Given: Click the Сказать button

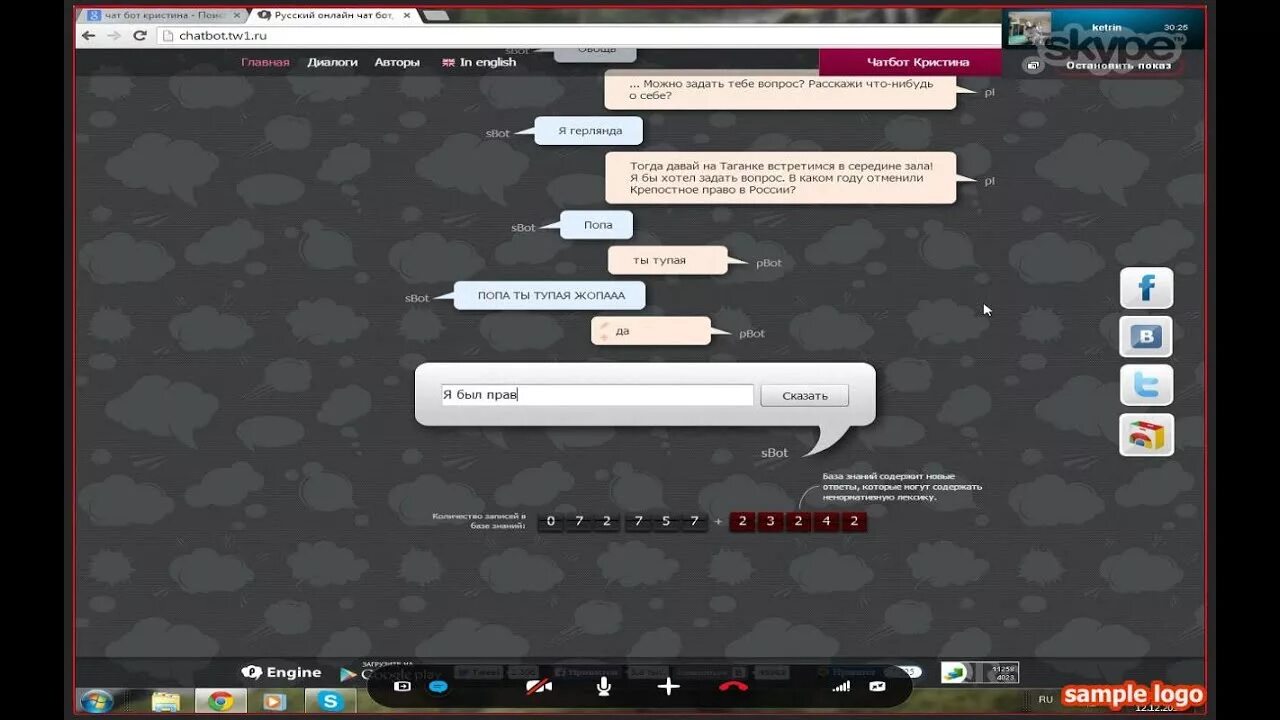Looking at the screenshot, I should click(804, 396).
